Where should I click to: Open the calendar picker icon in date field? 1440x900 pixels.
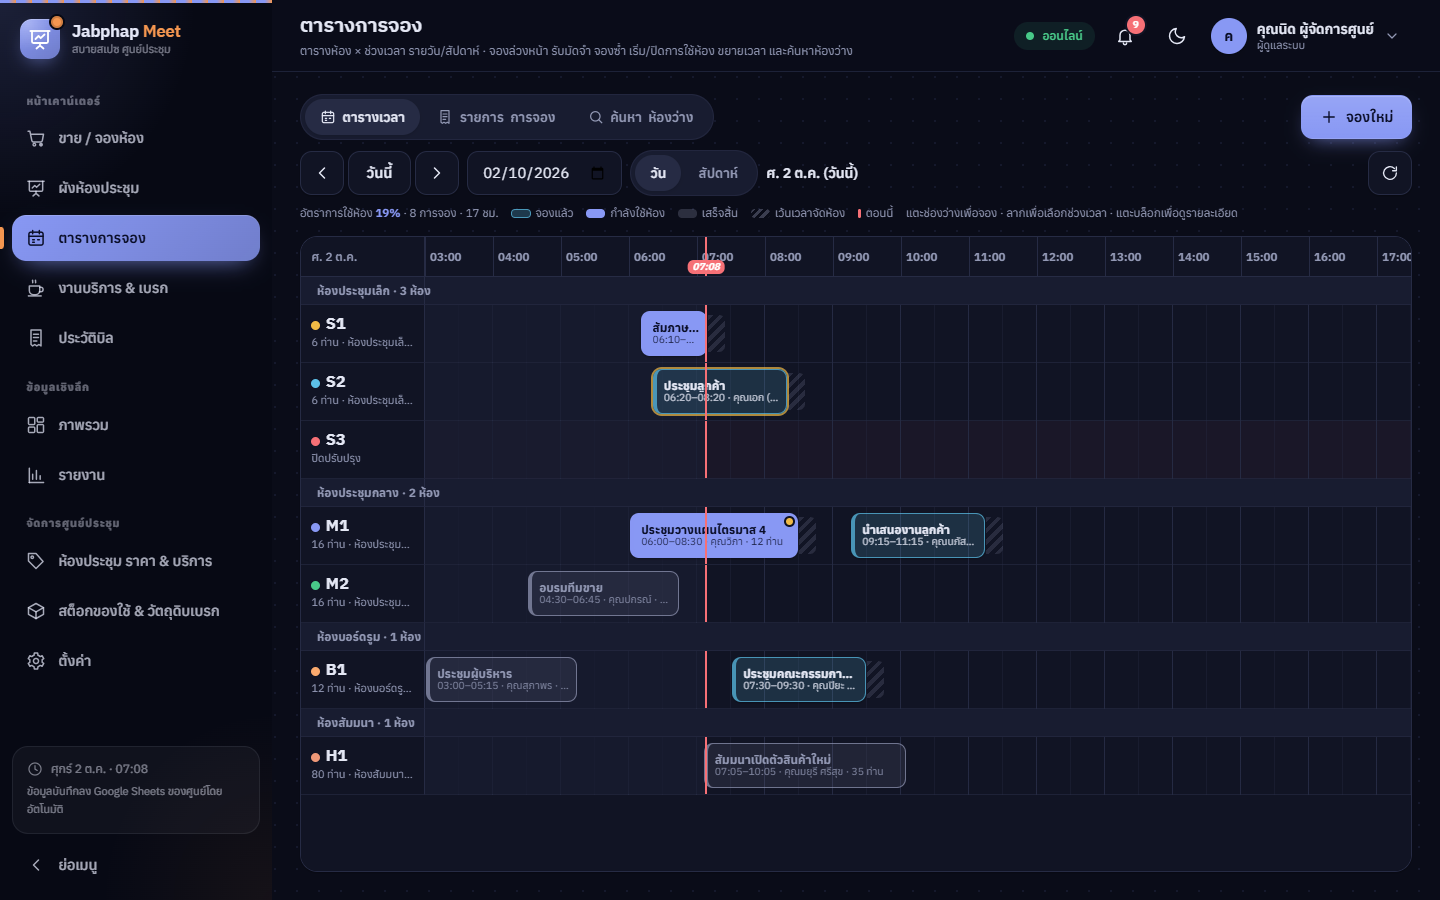597,173
